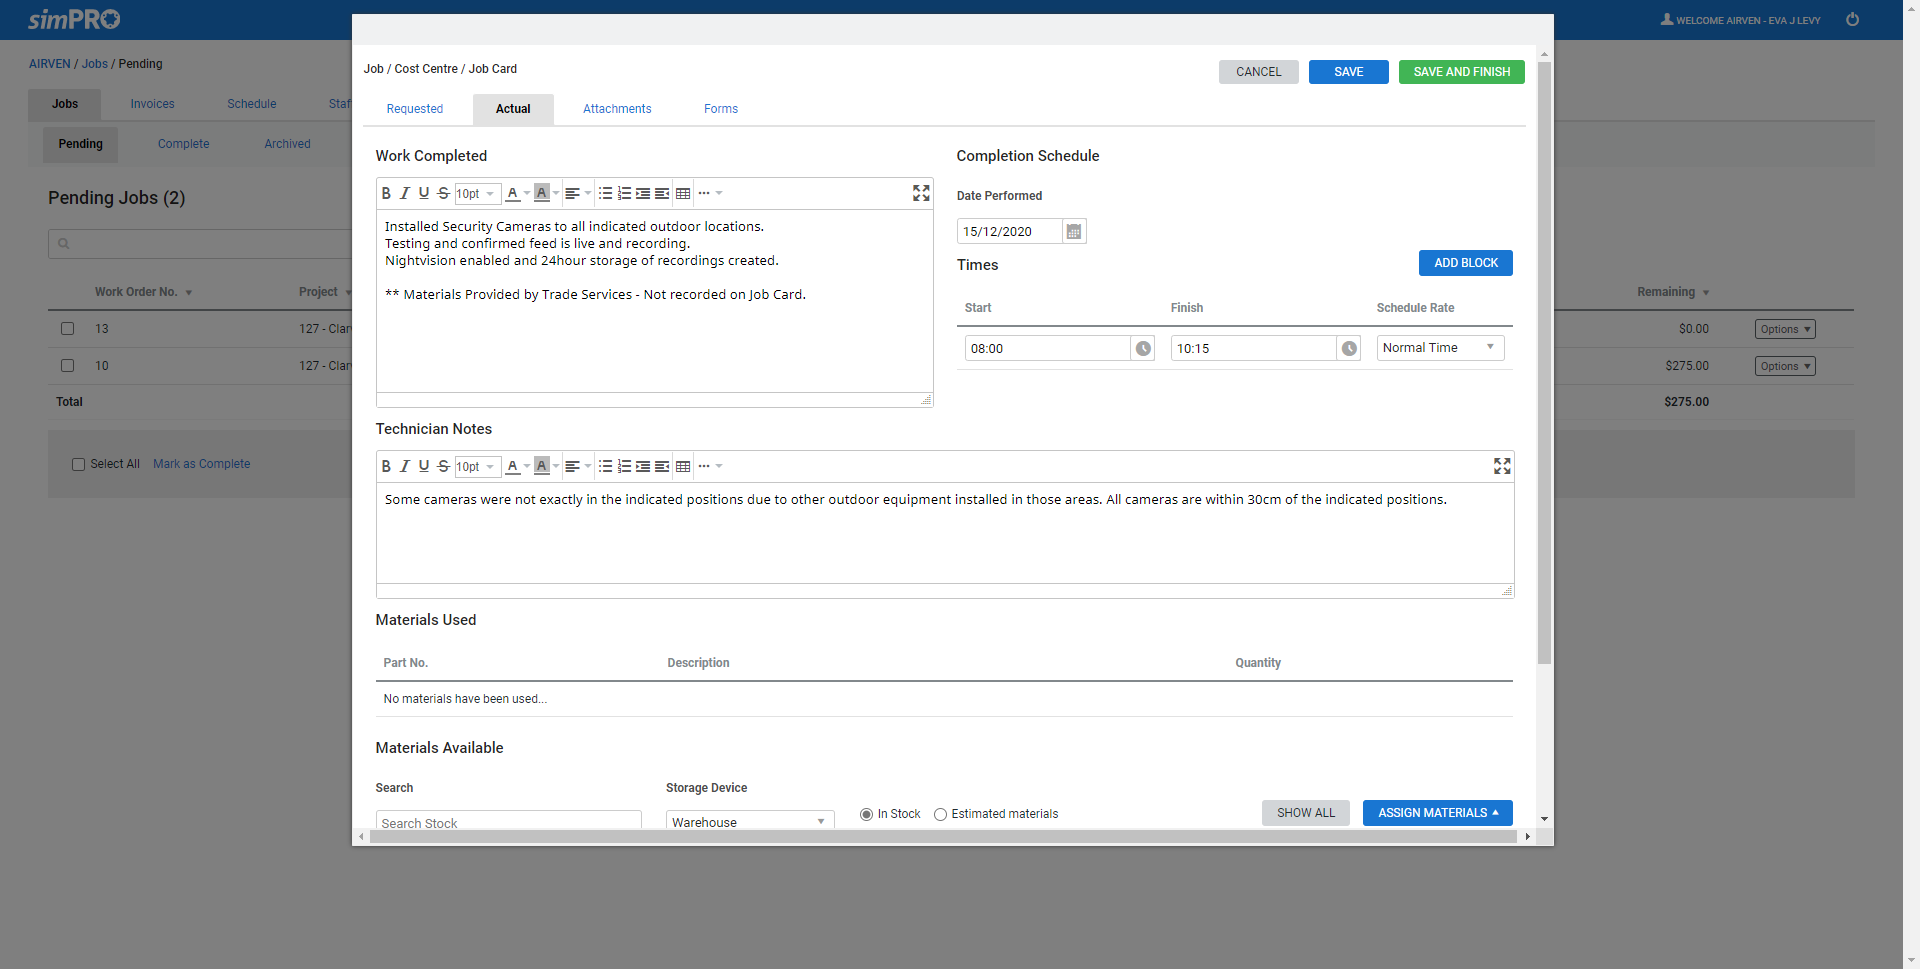Open fullscreen for Work Completed editor
Screen dimensions: 1920x969
click(921, 193)
